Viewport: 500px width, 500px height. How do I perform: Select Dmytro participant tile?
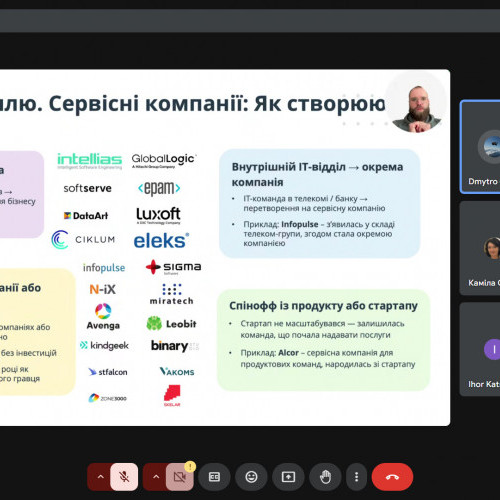click(480, 147)
